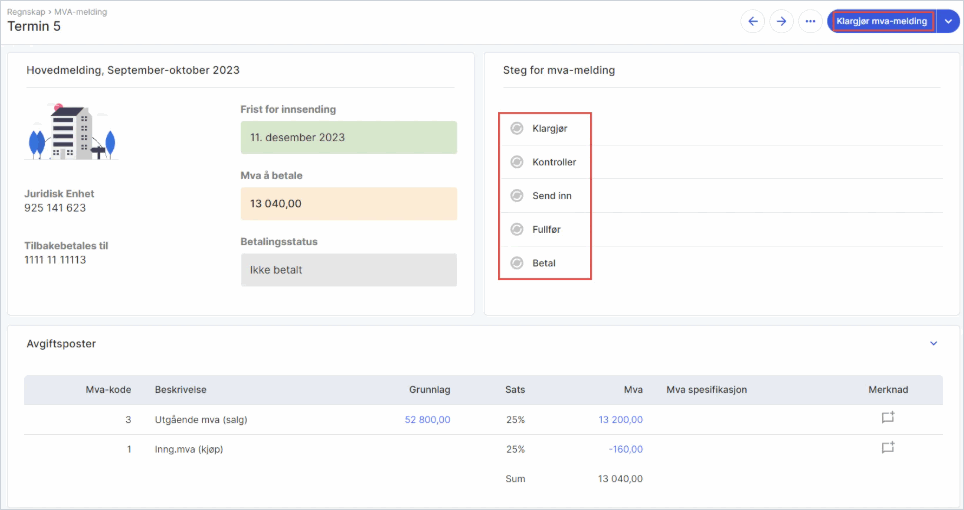Click the Kontroller step status icon
Image resolution: width=964 pixels, height=510 pixels.
click(x=517, y=162)
